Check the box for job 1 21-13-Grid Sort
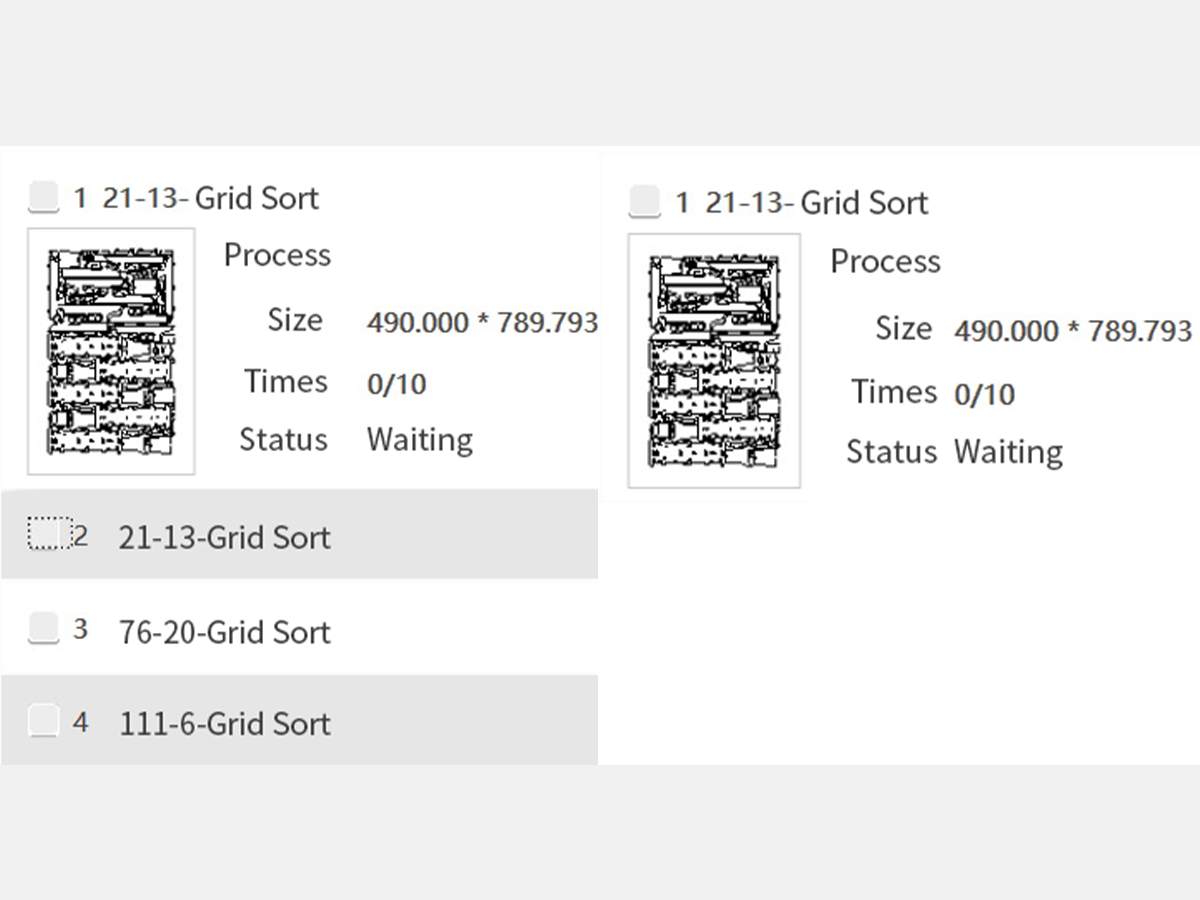This screenshot has height=900, width=1200. tap(43, 197)
